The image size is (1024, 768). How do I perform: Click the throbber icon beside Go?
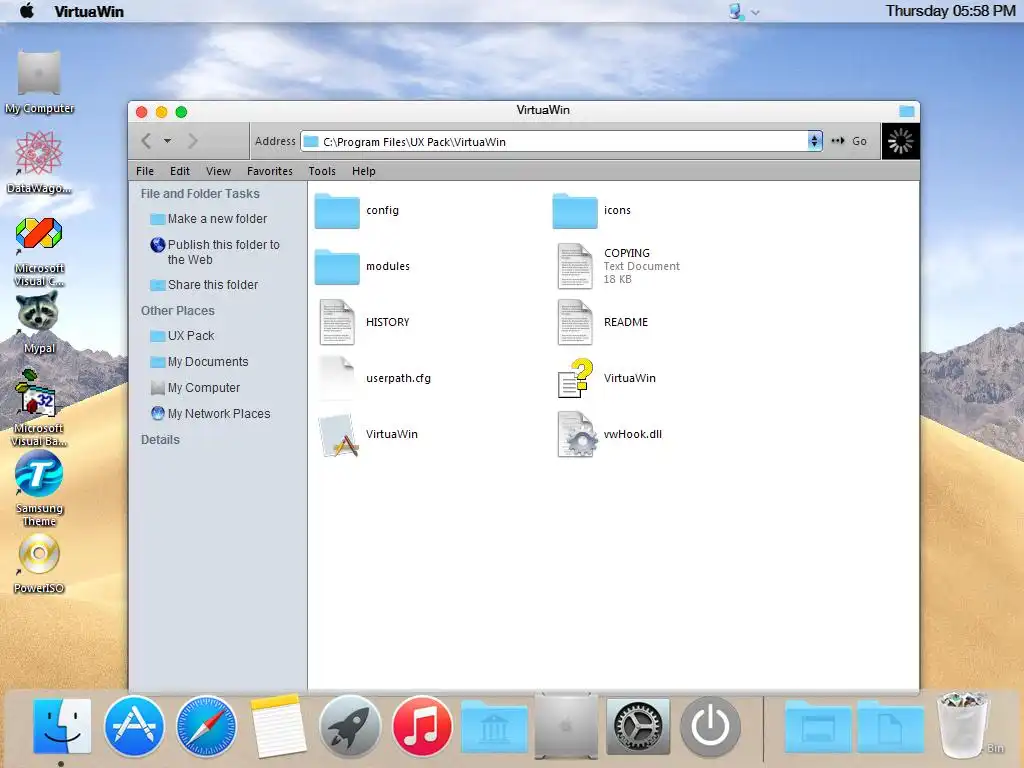(x=901, y=141)
